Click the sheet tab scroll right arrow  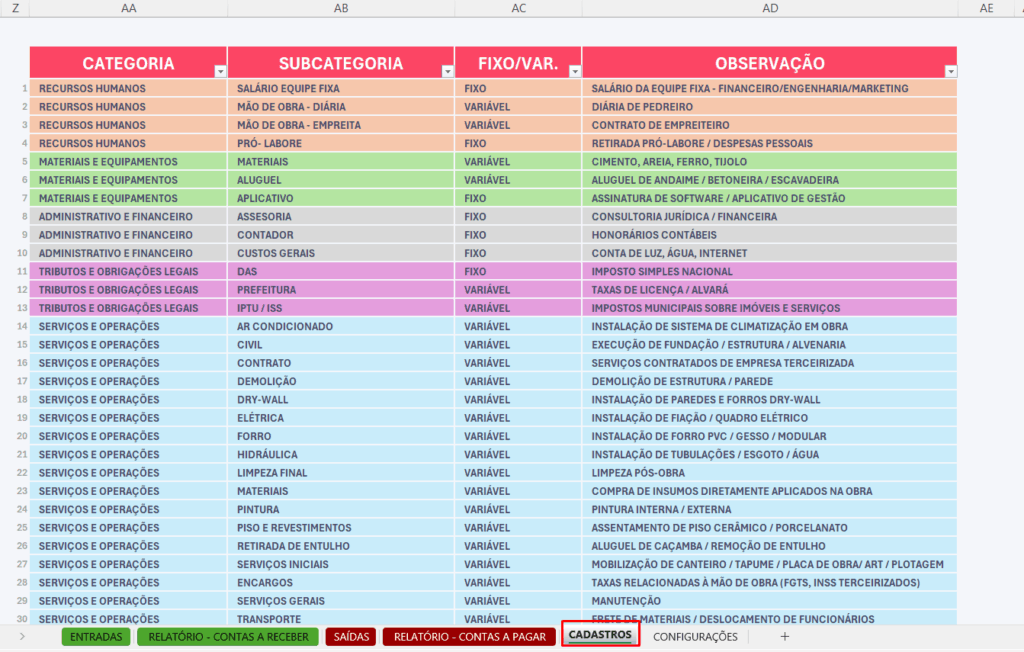coord(22,636)
